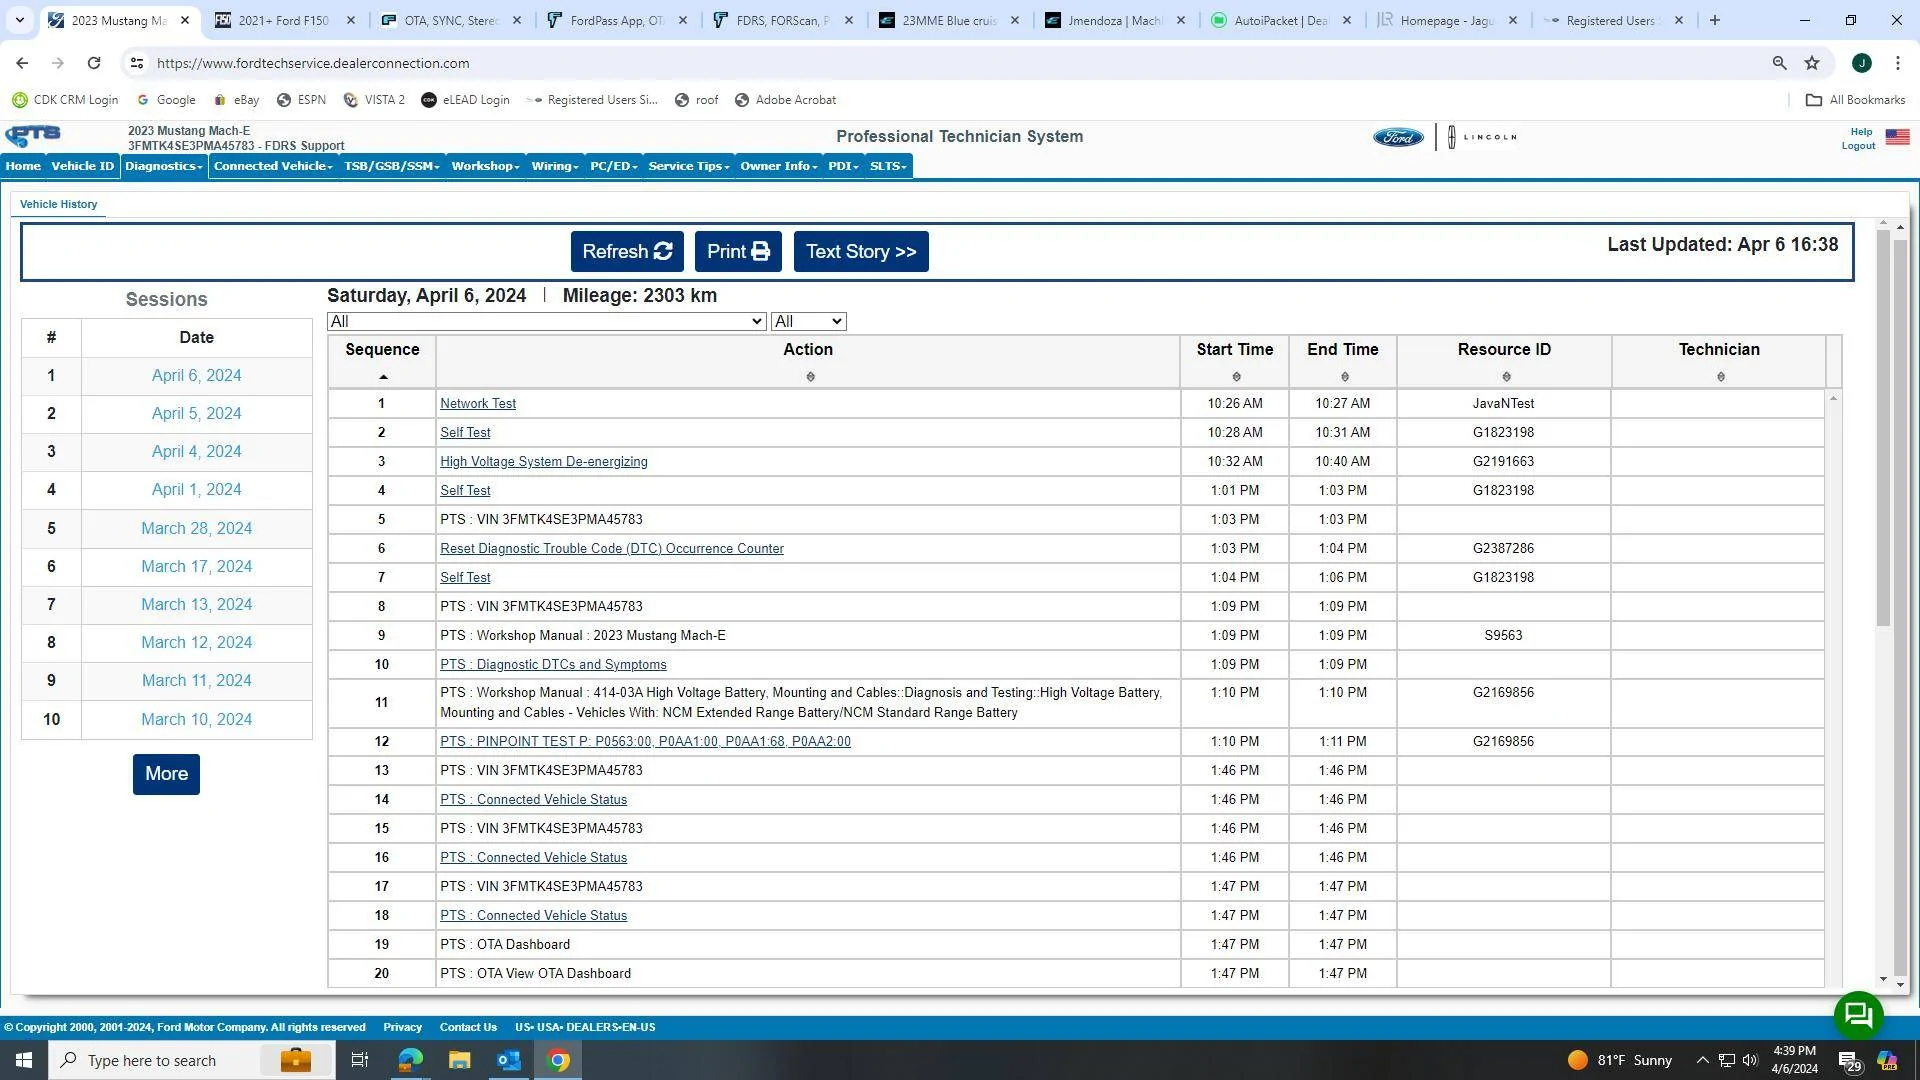
Task: Open the CDK CRM Login bookmark
Action: pyautogui.click(x=65, y=100)
